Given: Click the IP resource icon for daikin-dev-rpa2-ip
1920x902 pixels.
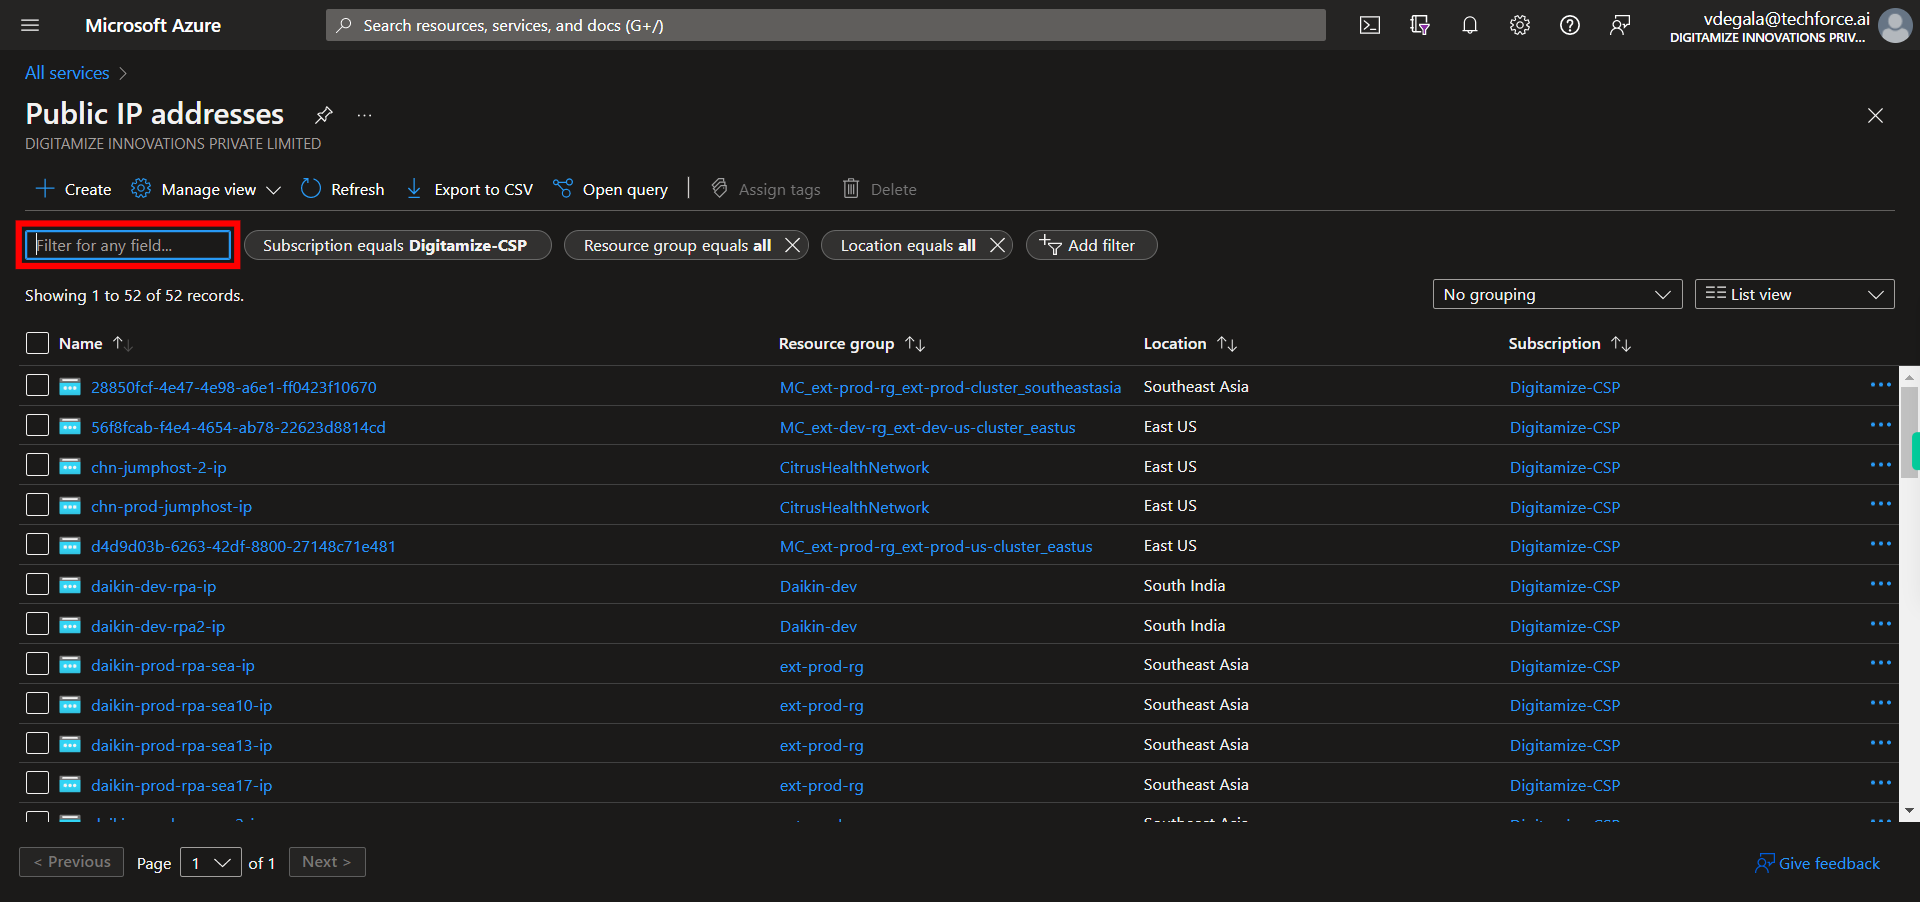Looking at the screenshot, I should pos(70,625).
